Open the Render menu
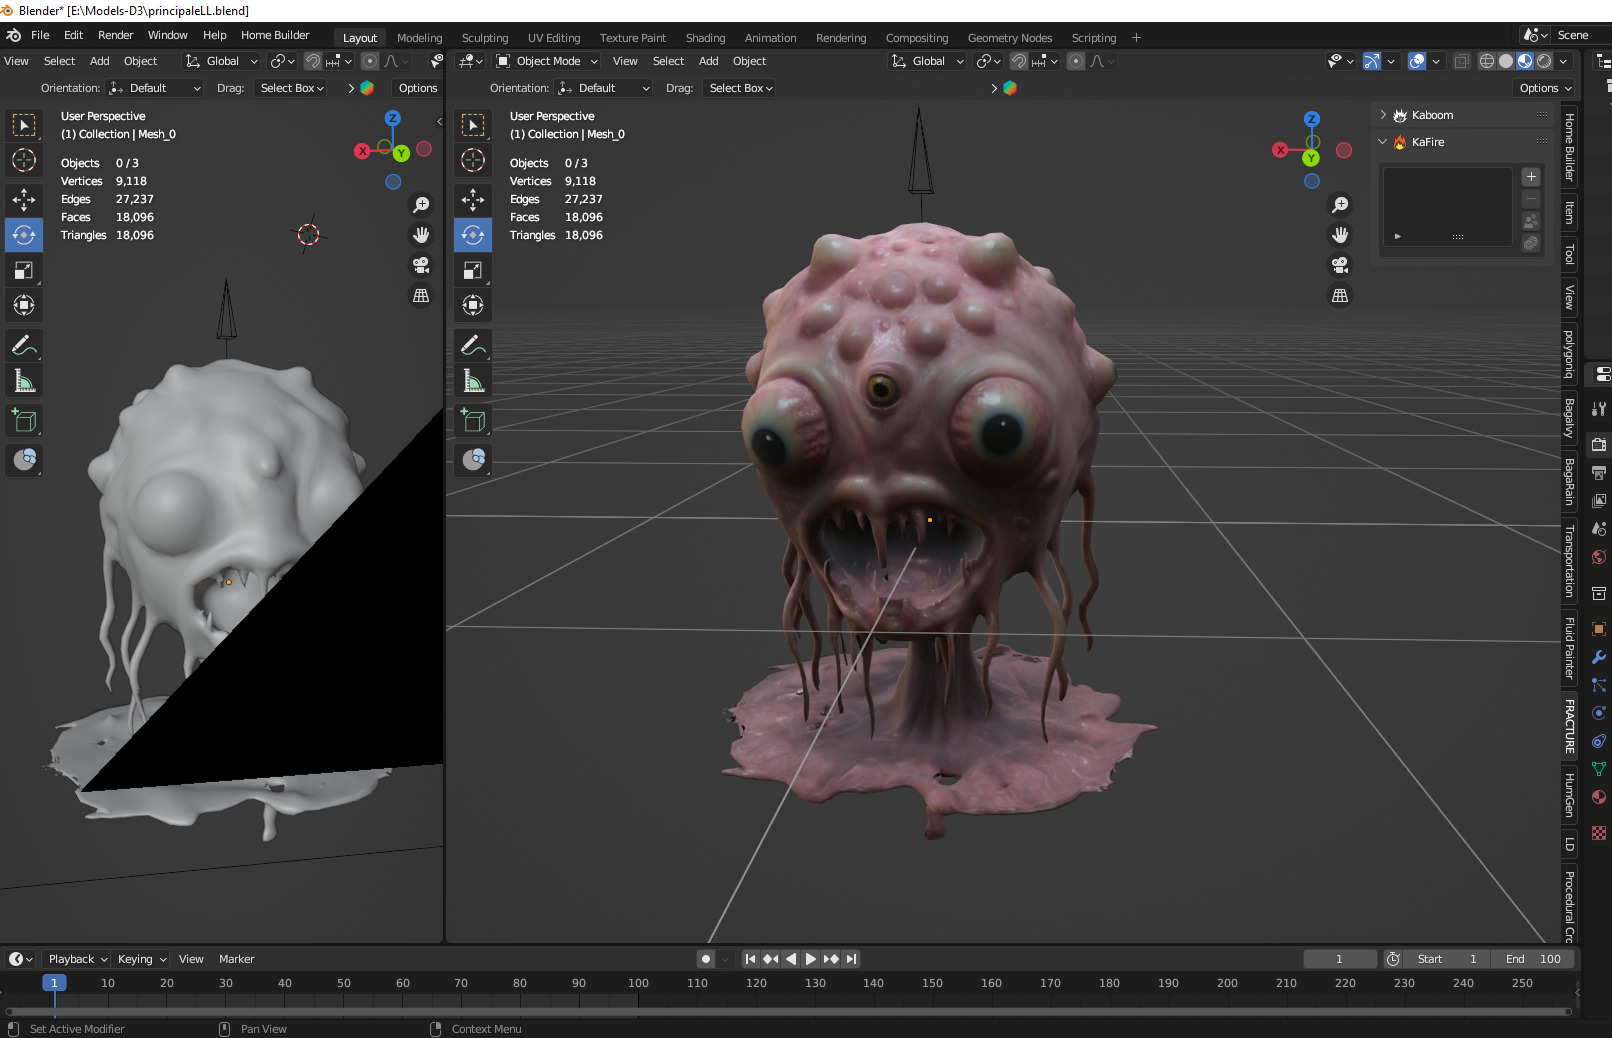The width and height of the screenshot is (1612, 1038). 116,35
